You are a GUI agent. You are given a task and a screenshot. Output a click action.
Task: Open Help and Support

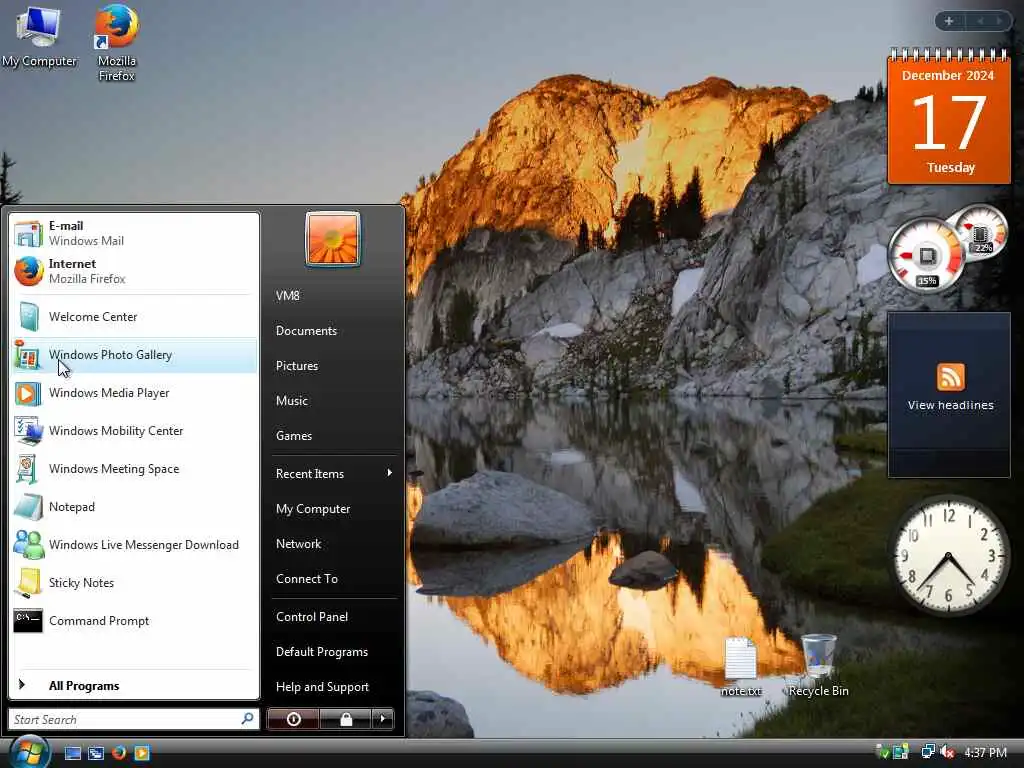322,687
